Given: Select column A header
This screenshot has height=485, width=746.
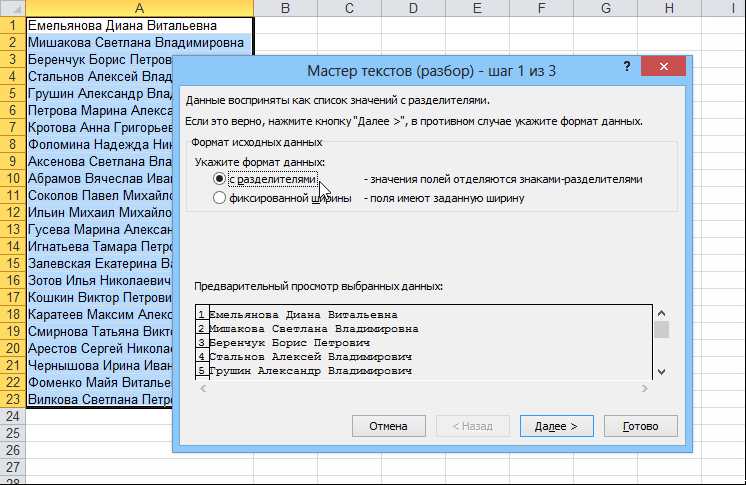Looking at the screenshot, I should pyautogui.click(x=139, y=8).
